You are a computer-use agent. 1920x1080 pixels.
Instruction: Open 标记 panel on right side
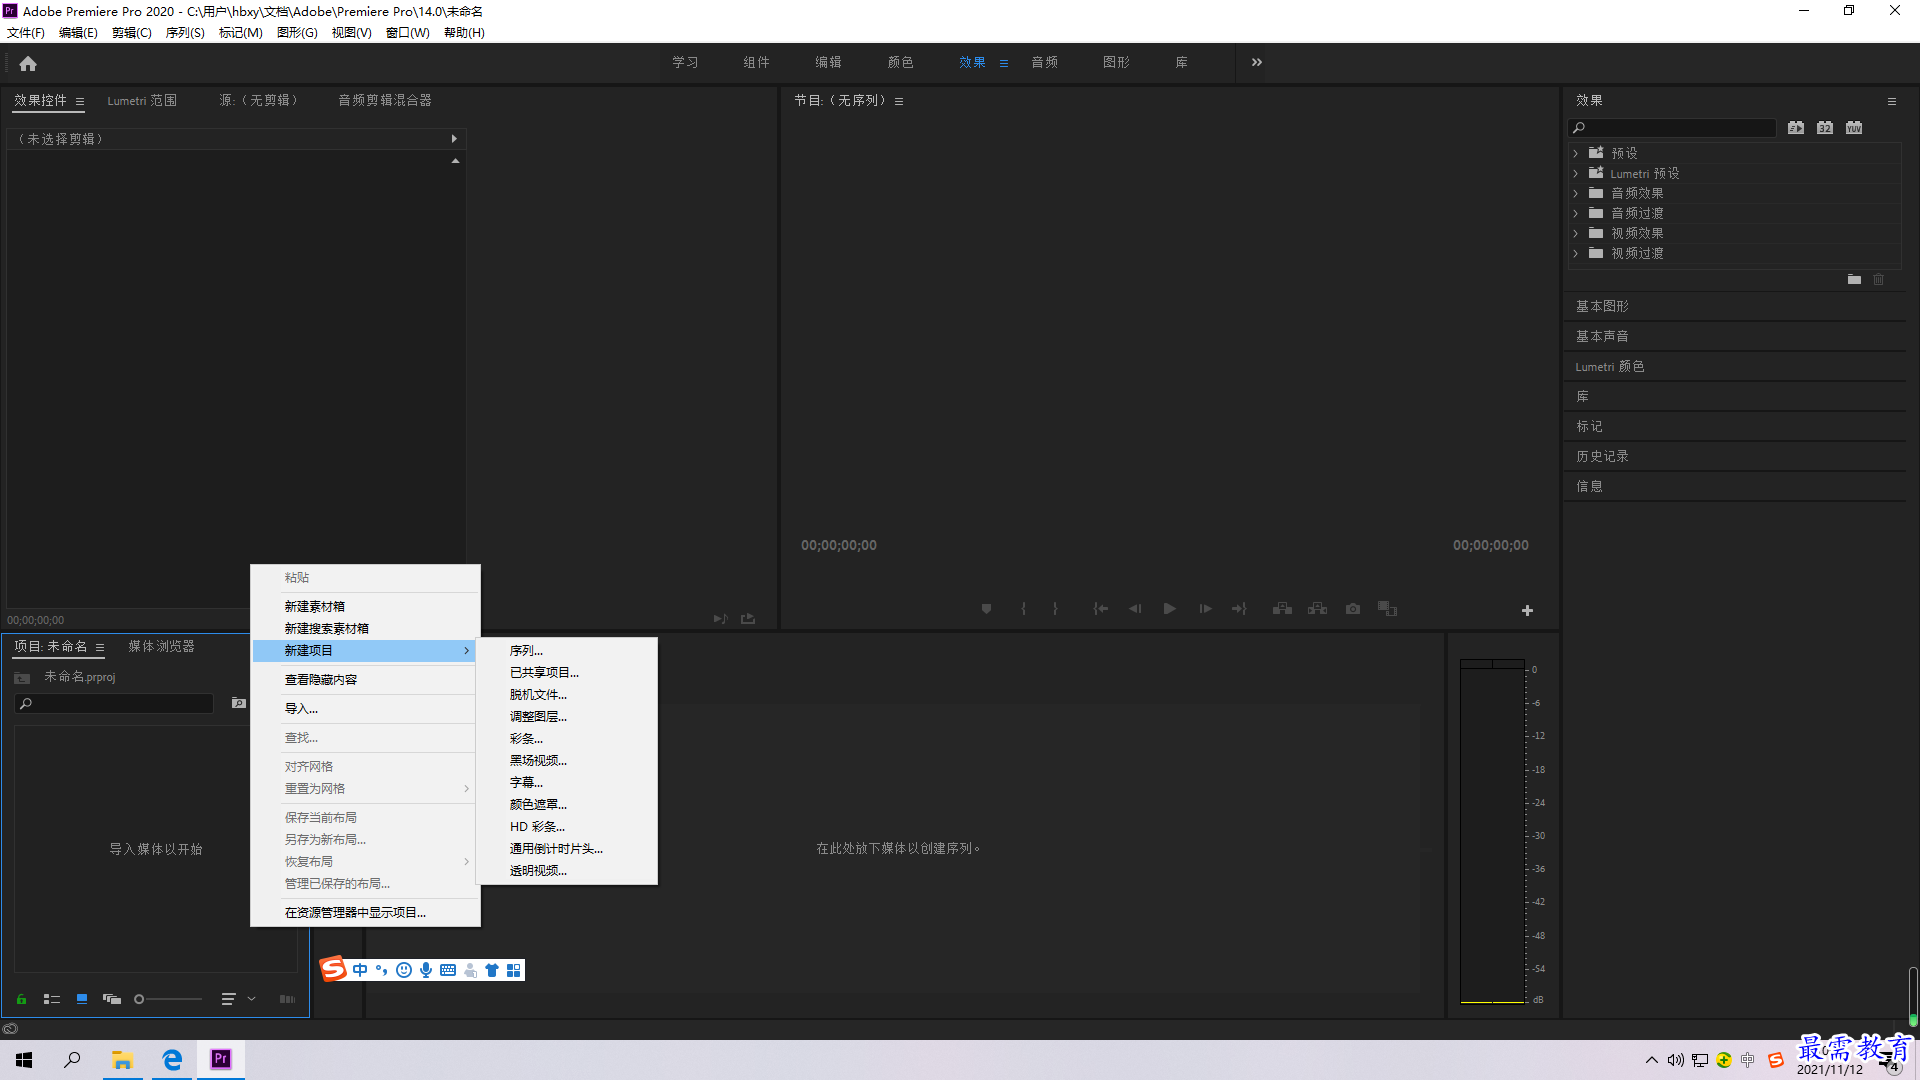click(x=1589, y=426)
